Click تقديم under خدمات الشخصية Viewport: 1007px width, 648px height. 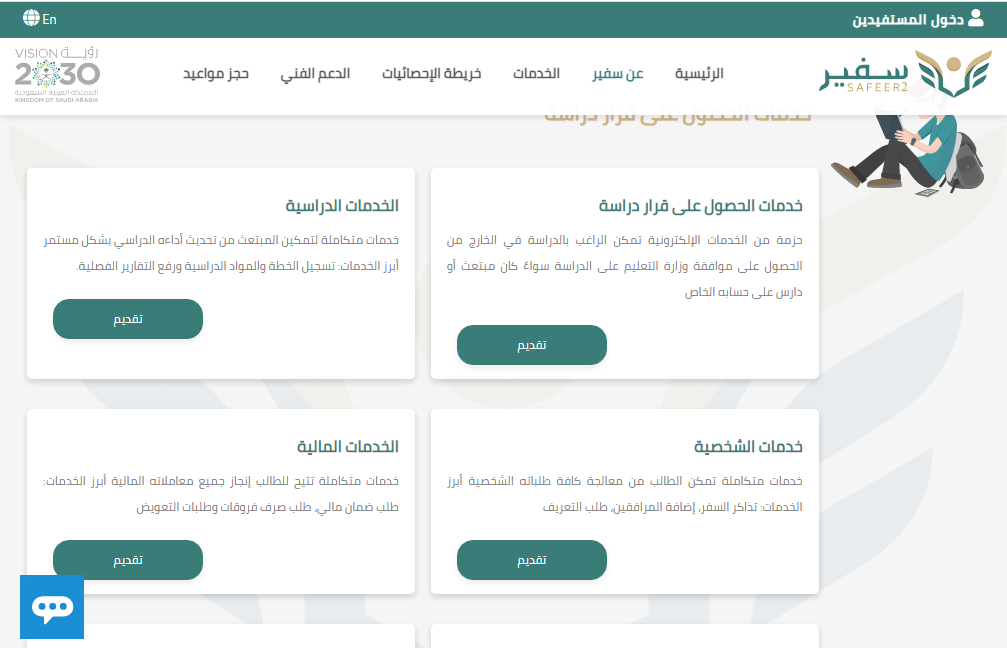pos(531,560)
